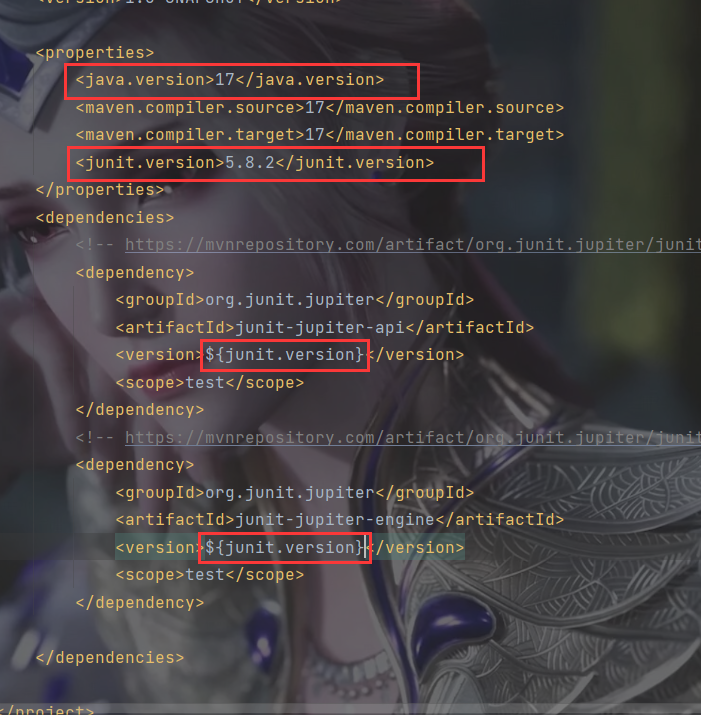This screenshot has height=715, width=701.
Task: Click the opening properties tag
Action: click(95, 53)
